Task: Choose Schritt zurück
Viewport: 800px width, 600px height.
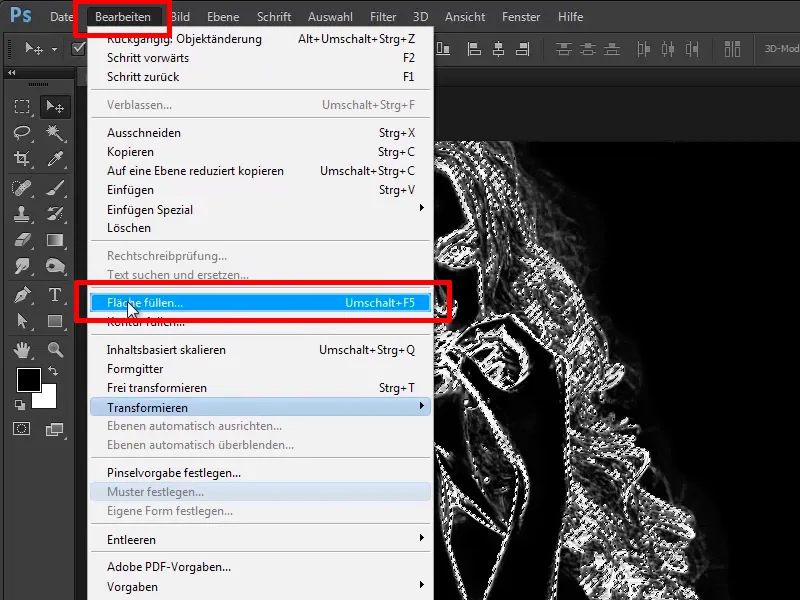Action: [260, 77]
